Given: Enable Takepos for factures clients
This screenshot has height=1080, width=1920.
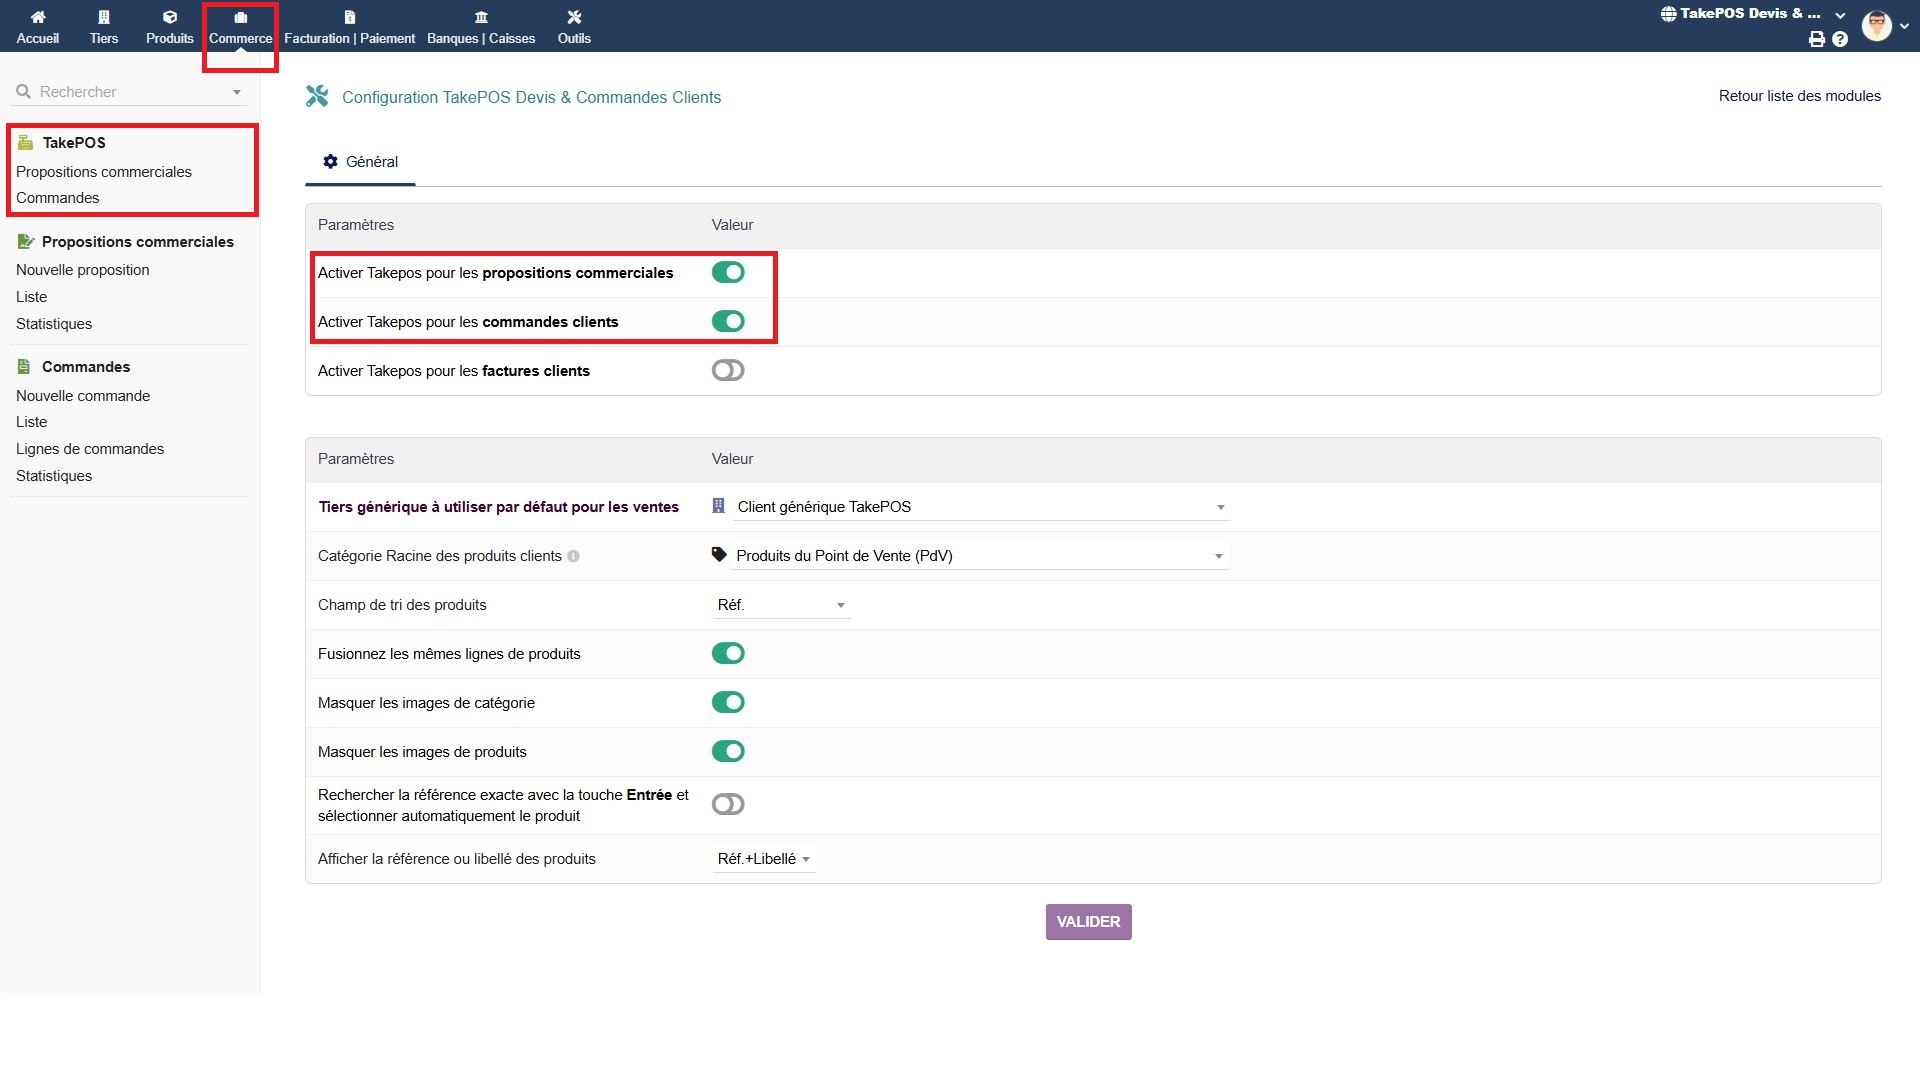Looking at the screenshot, I should (x=728, y=370).
